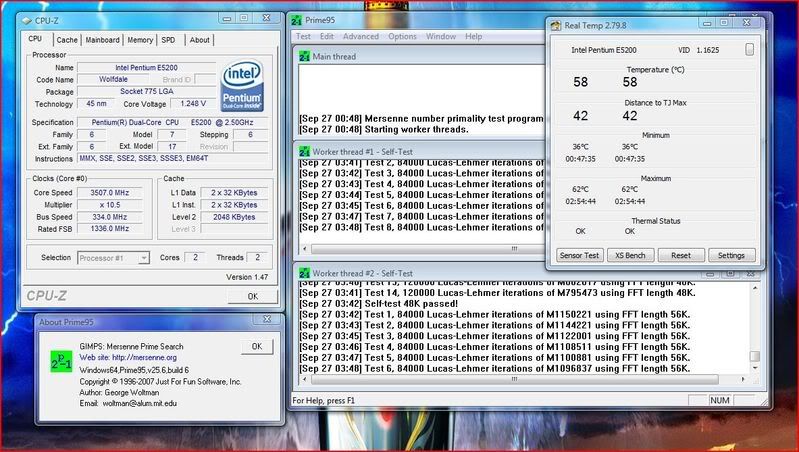Click OK in the About Prime95 dialog
Image resolution: width=799 pixels, height=452 pixels.
(257, 347)
